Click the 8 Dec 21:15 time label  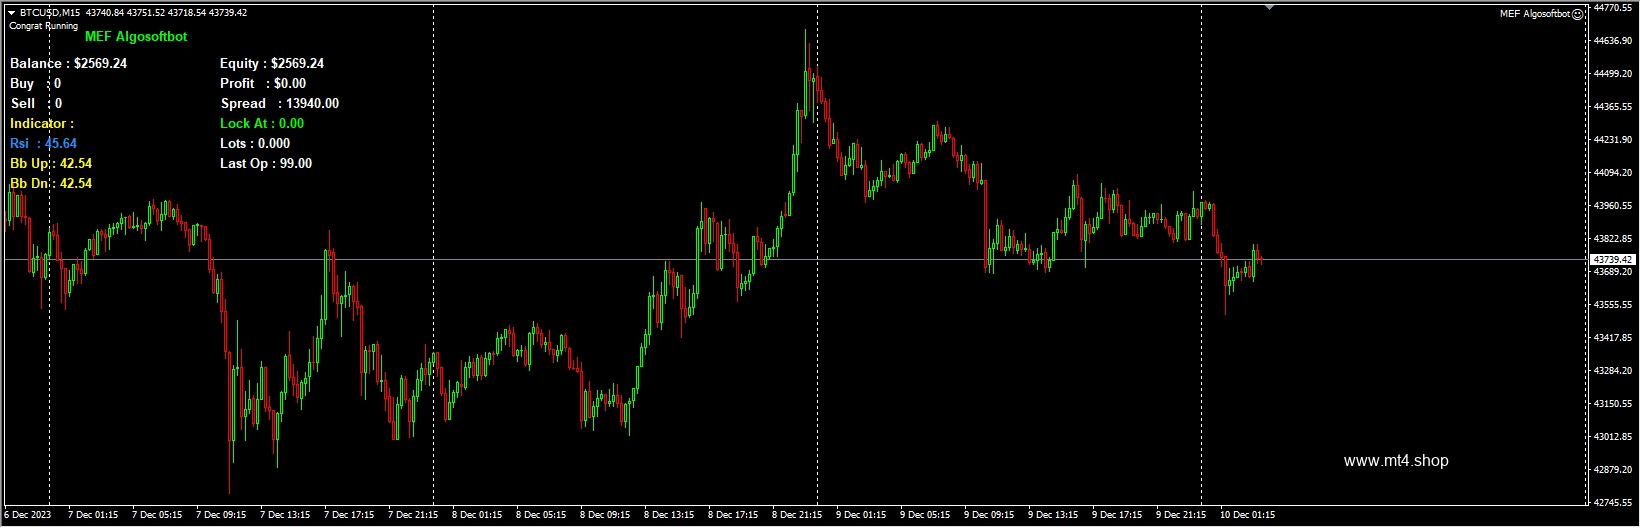(797, 515)
